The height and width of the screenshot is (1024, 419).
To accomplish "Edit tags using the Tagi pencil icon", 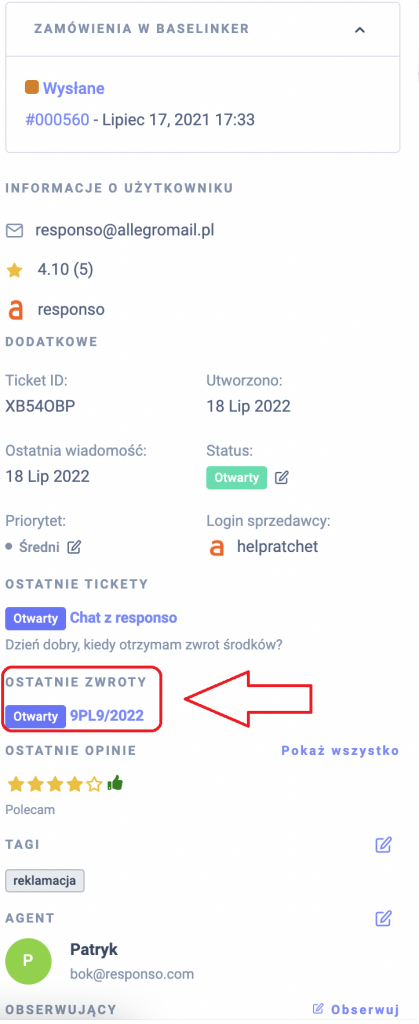I will 383,845.
